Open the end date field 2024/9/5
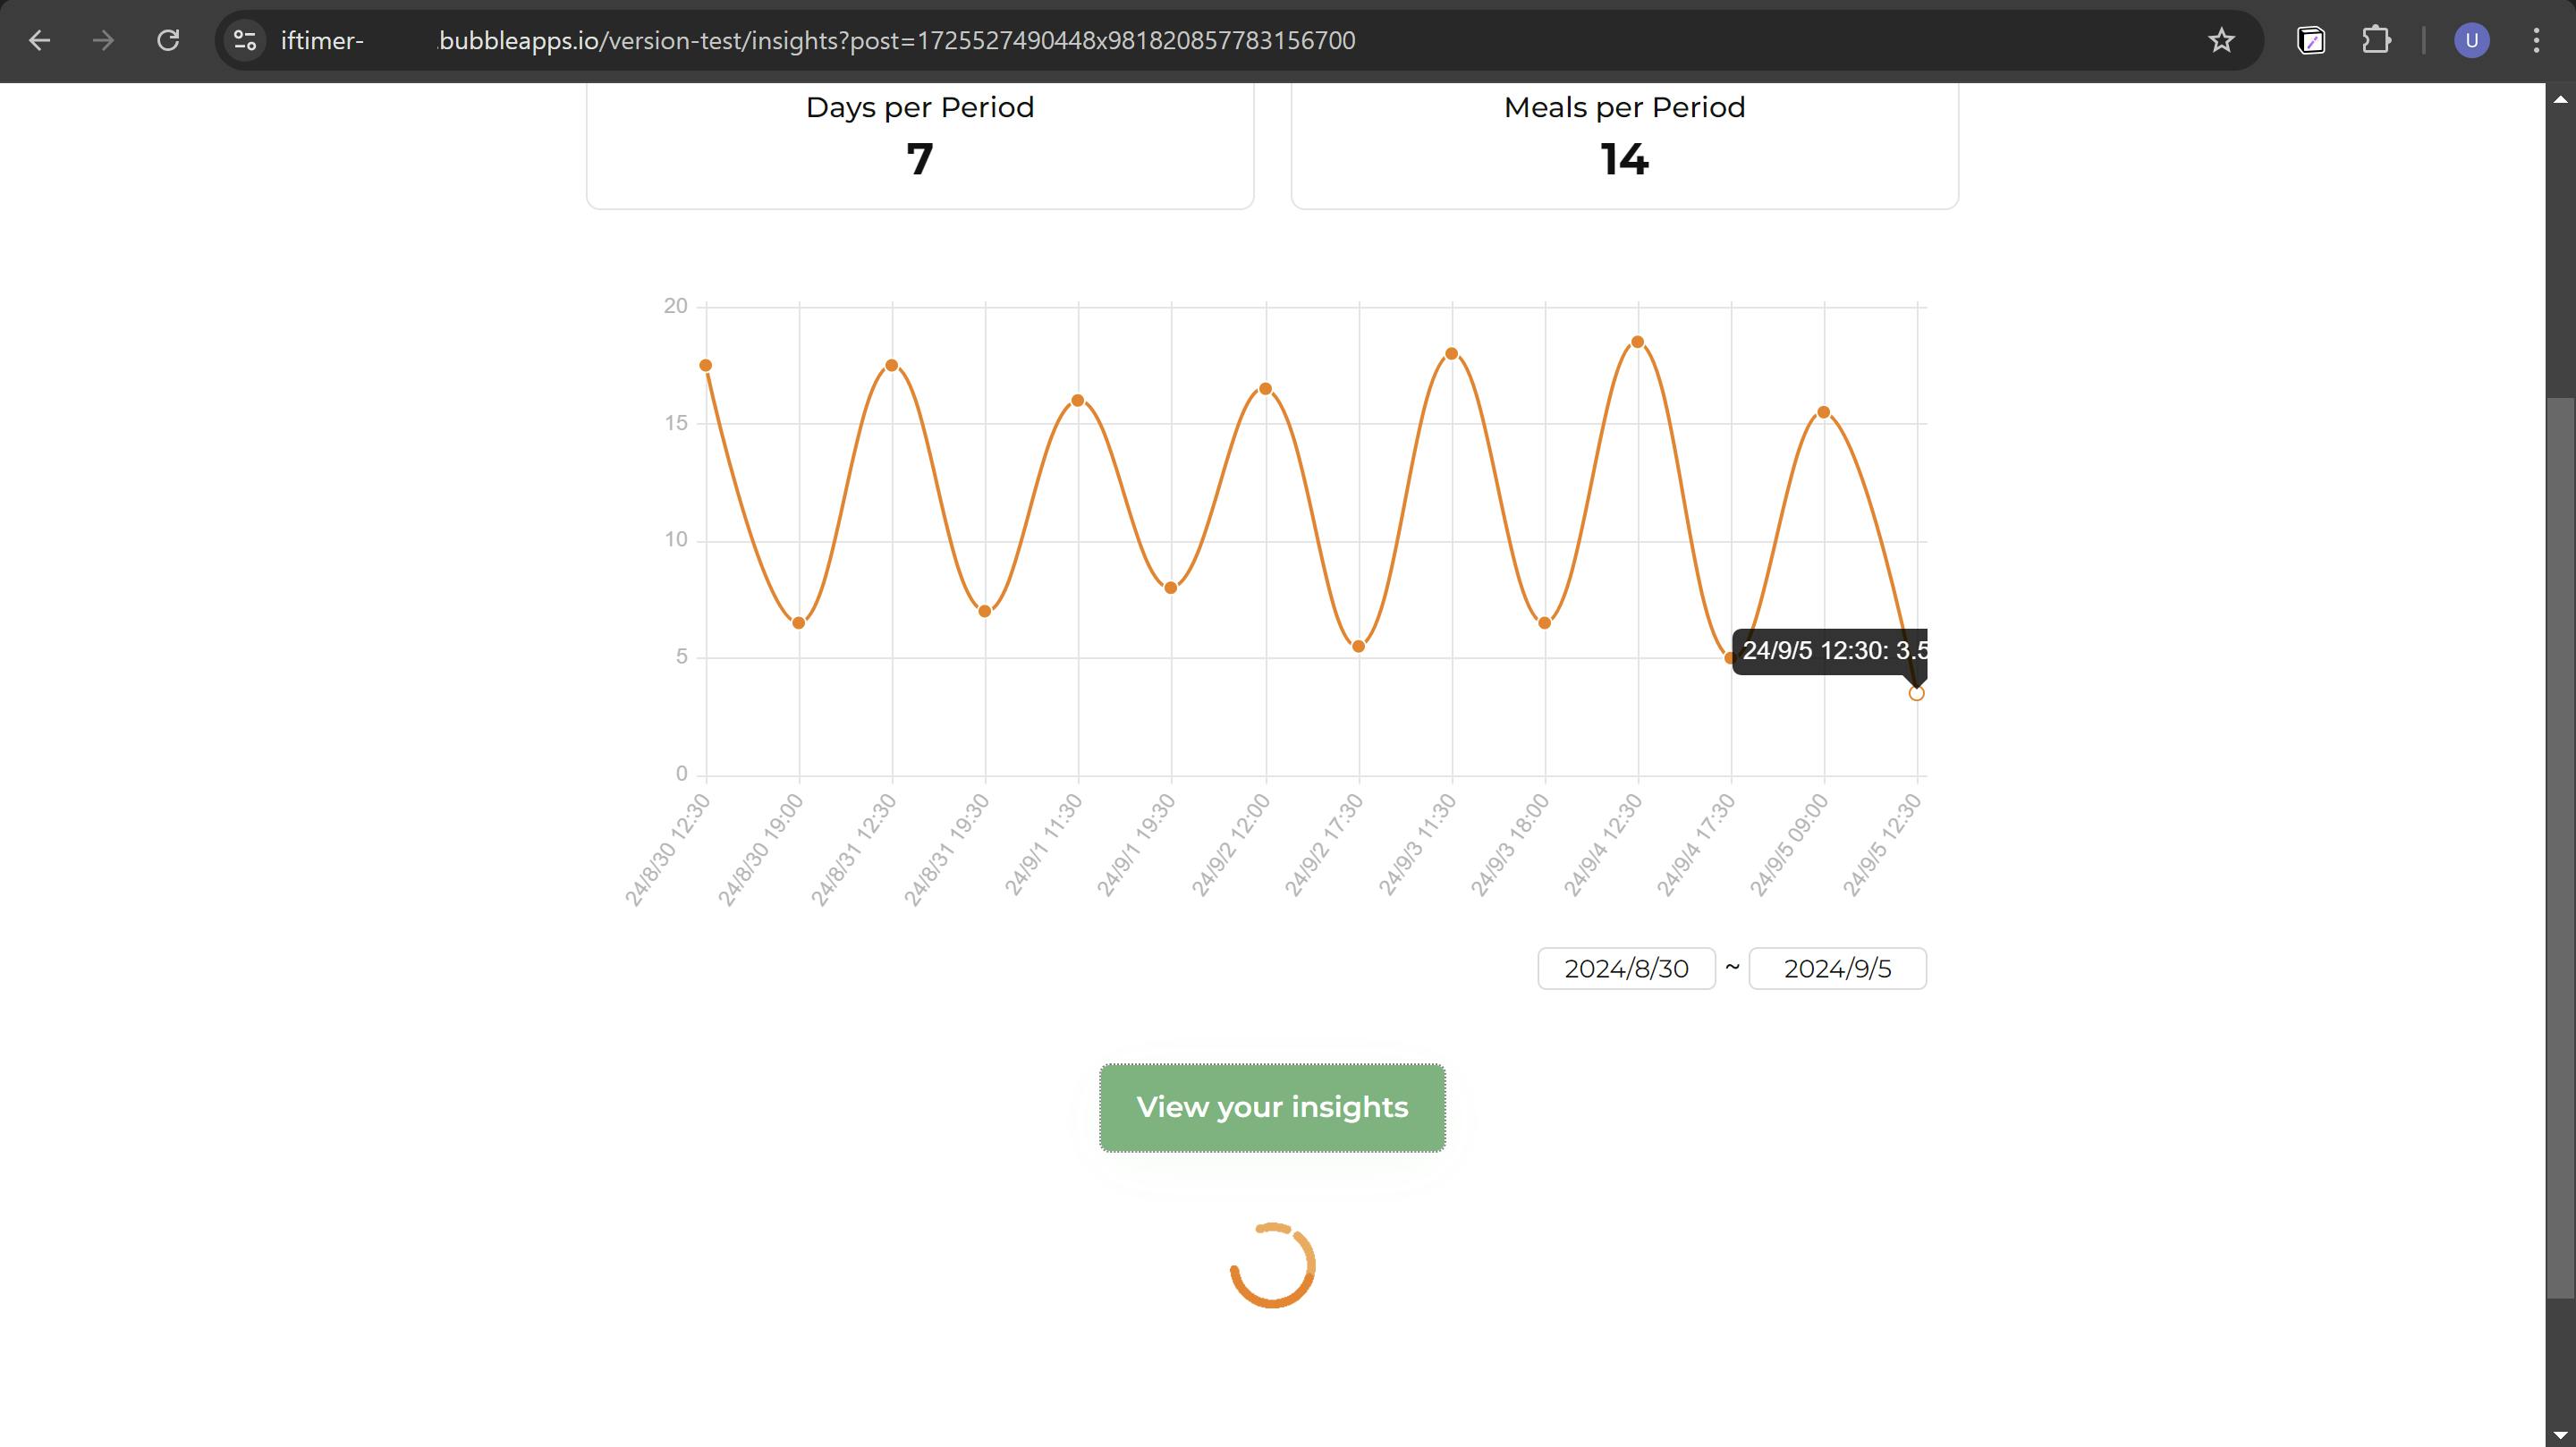The height and width of the screenshot is (1447, 2576). (x=1837, y=968)
